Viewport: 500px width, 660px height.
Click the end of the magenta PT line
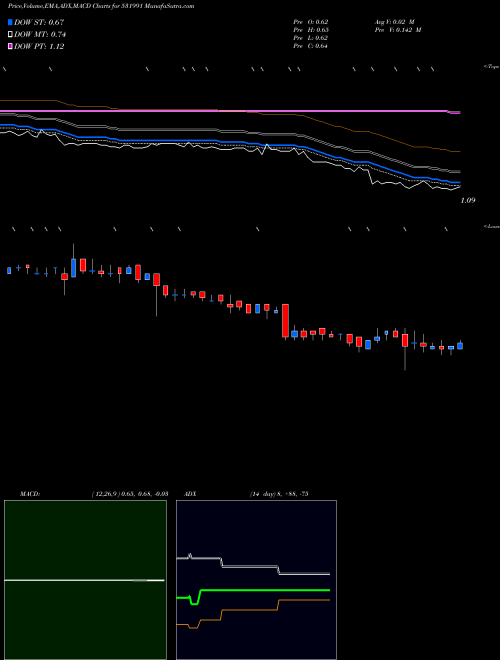coord(455,112)
